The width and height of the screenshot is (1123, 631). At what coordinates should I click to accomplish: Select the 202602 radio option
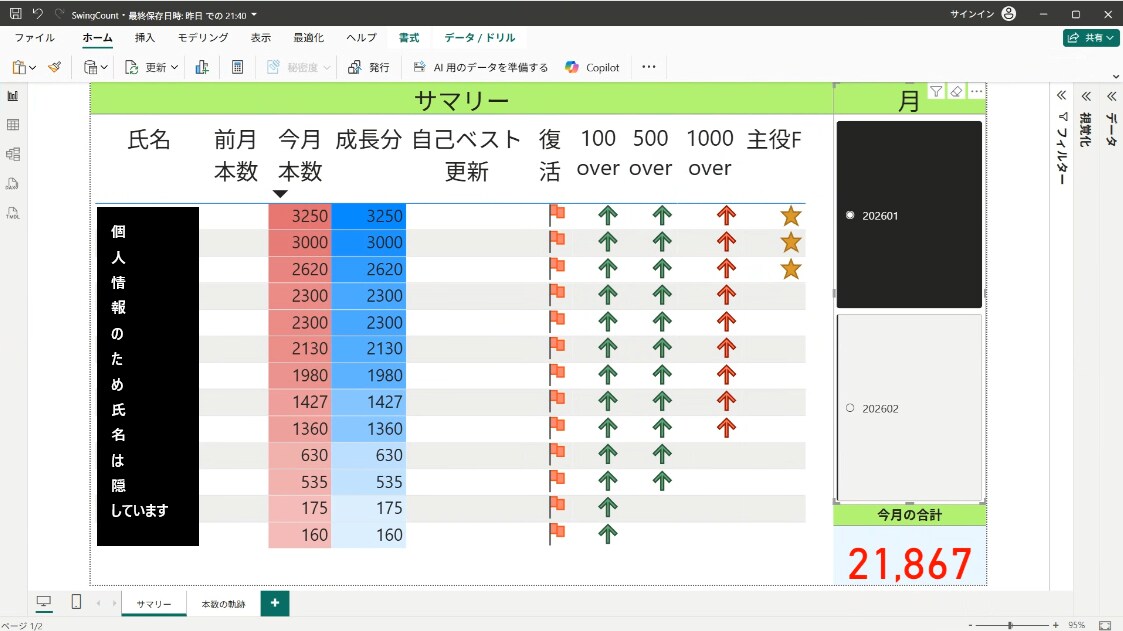tap(850, 408)
